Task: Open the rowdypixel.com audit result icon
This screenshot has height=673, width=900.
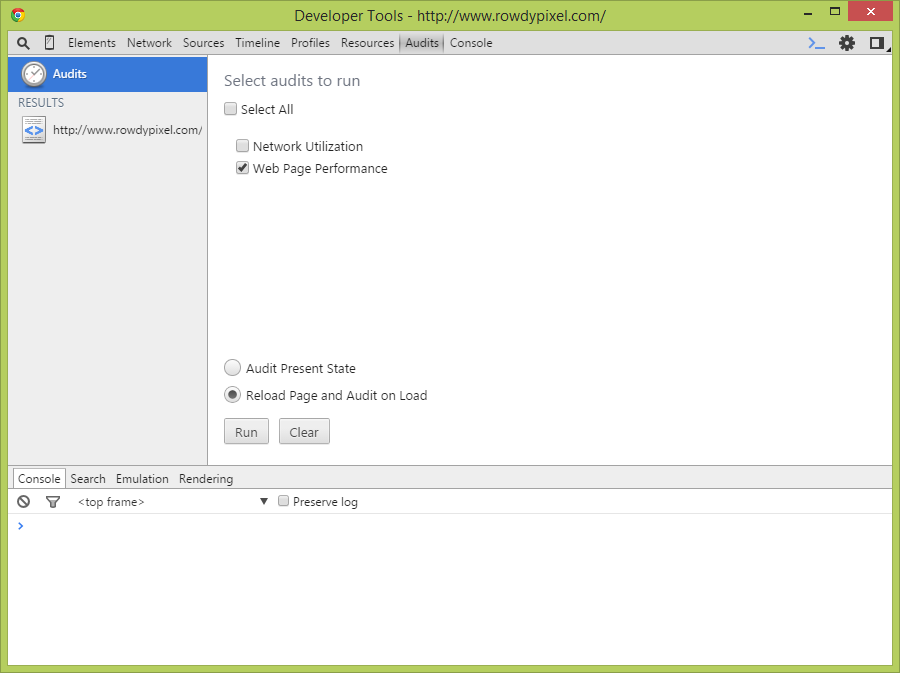Action: [34, 130]
